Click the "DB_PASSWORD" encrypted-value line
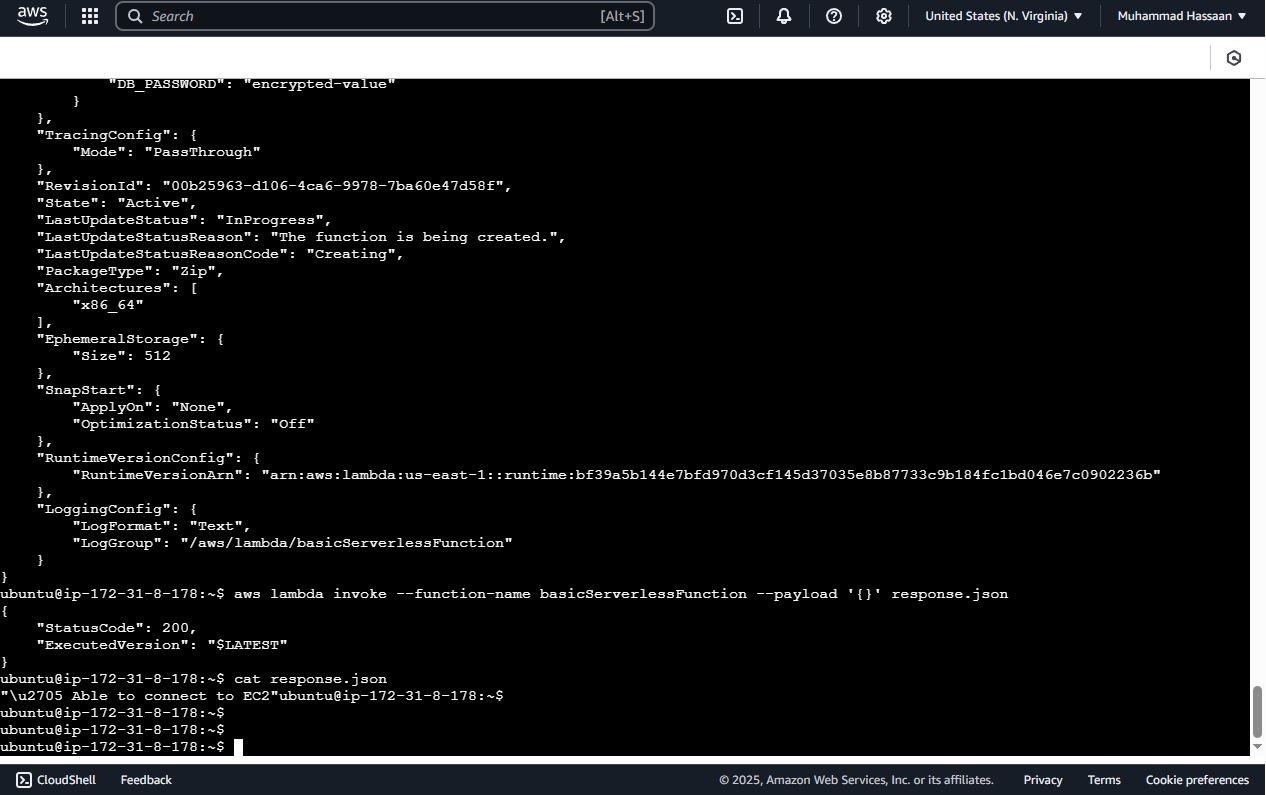This screenshot has height=795, width=1266. pos(252,84)
